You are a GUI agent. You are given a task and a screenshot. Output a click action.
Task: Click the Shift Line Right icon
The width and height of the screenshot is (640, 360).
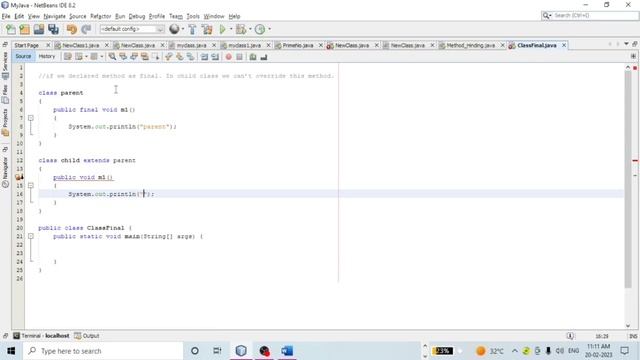click(215, 57)
